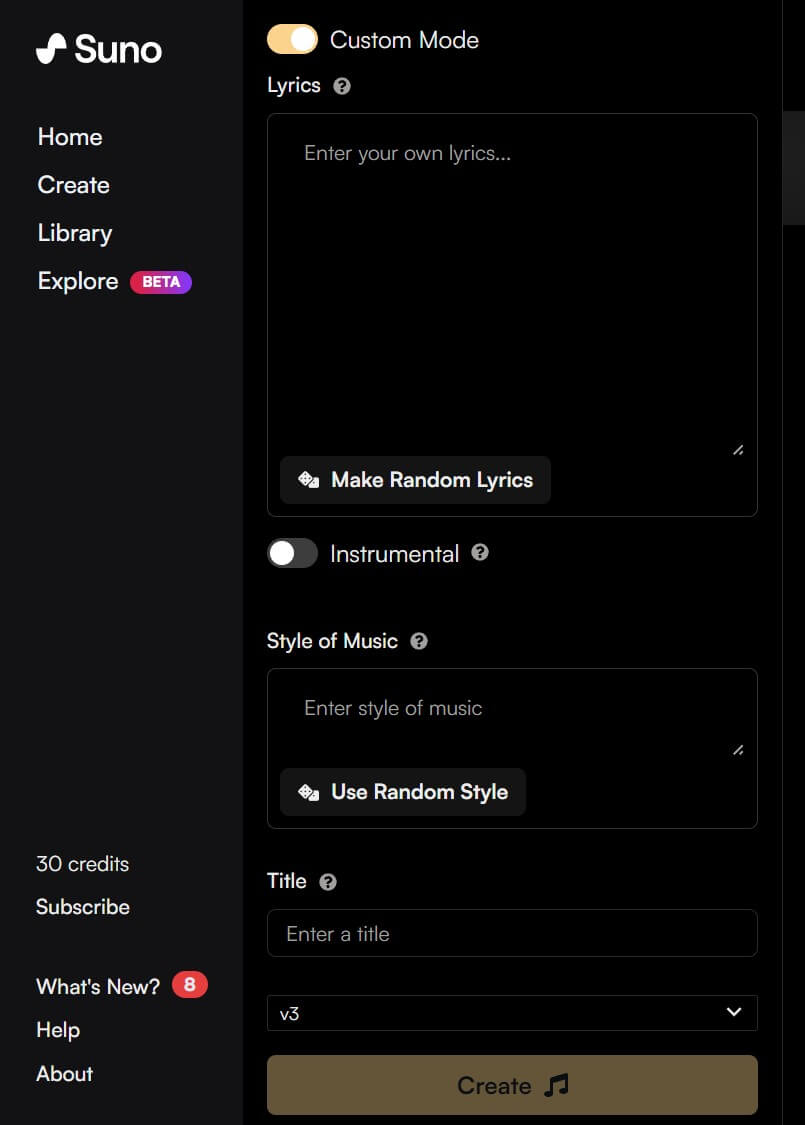The width and height of the screenshot is (805, 1125).
Task: Click the dice icon in Make Random Lyrics
Action: point(309,479)
